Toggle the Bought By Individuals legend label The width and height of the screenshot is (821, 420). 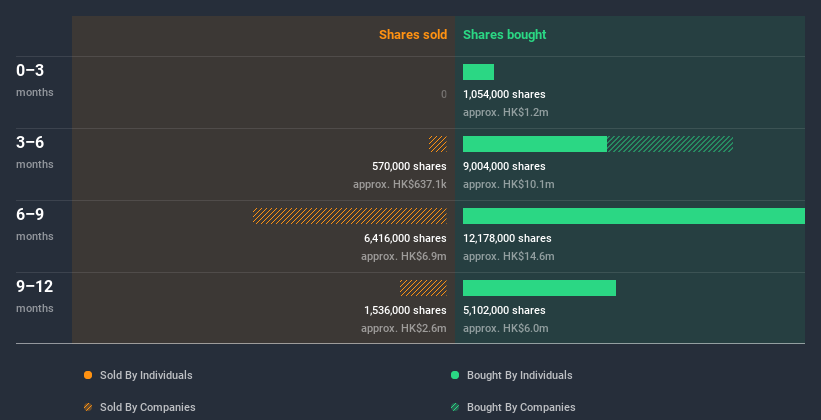point(519,375)
